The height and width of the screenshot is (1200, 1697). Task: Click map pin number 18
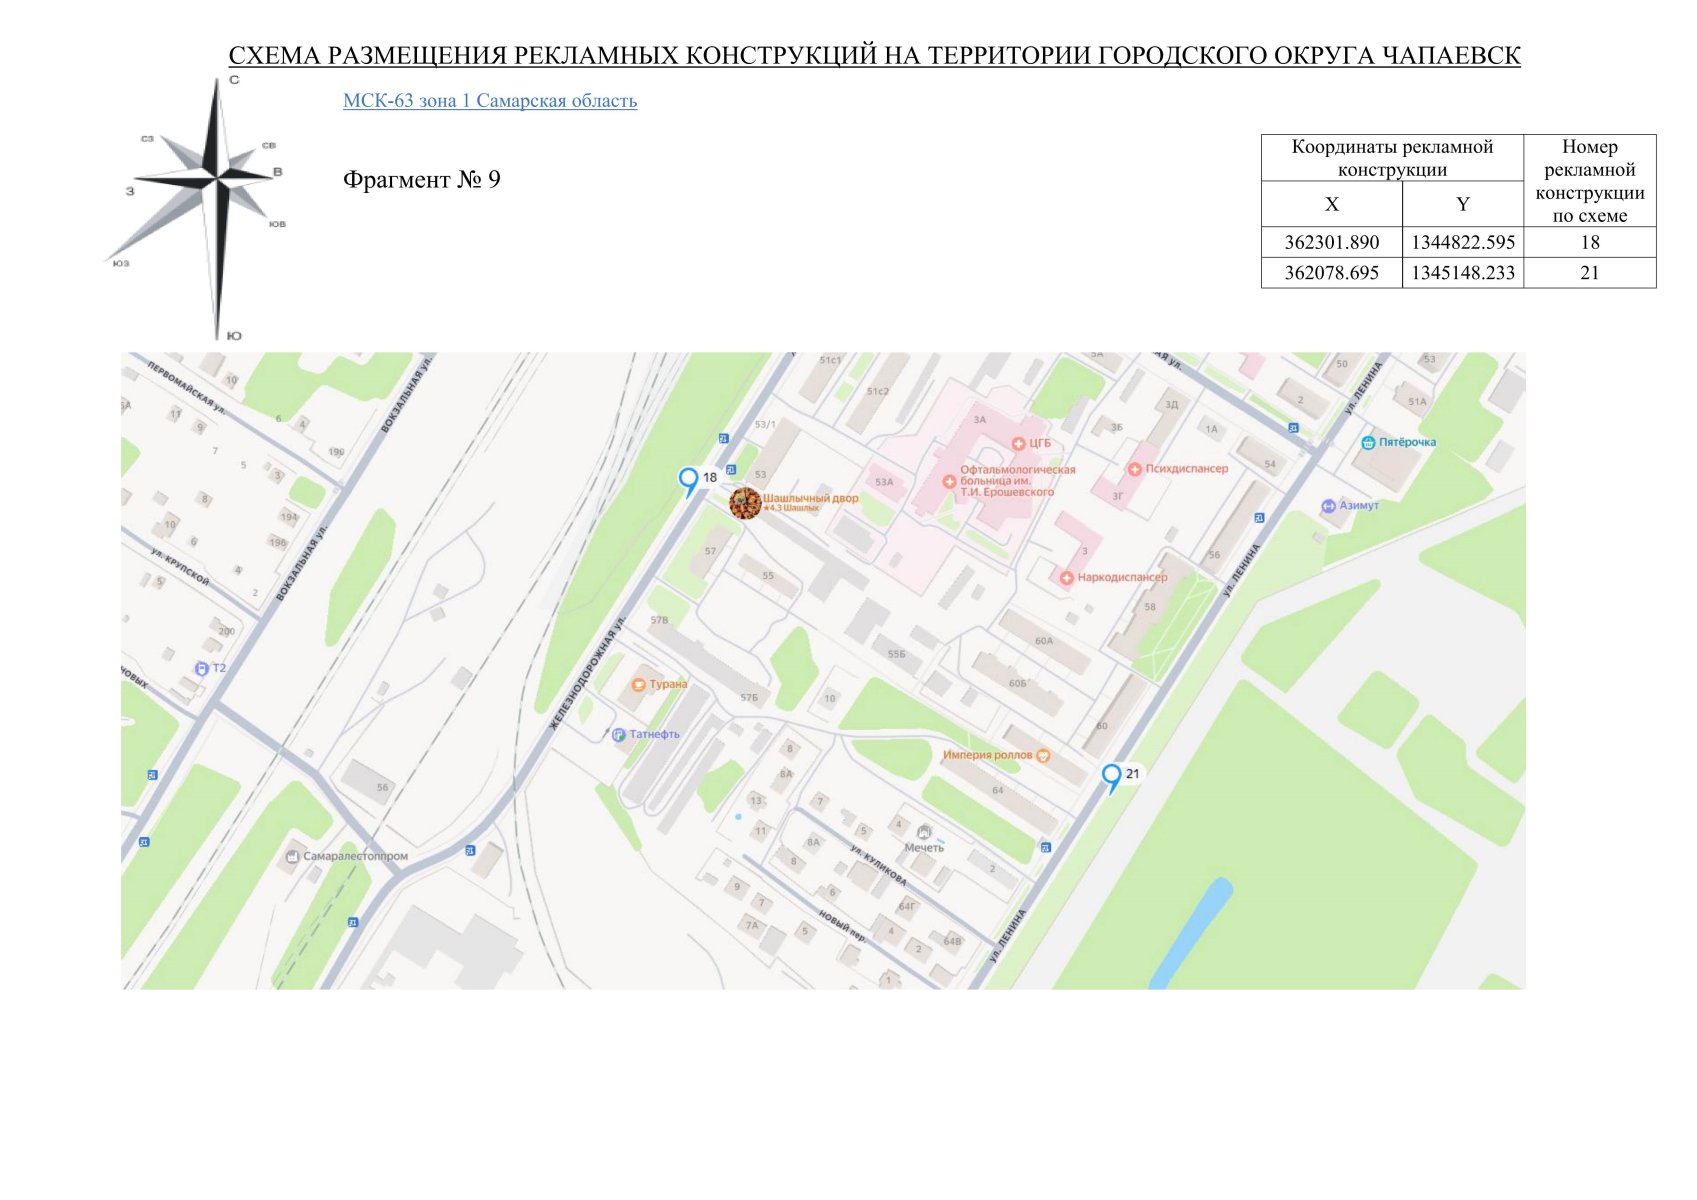pyautogui.click(x=688, y=480)
